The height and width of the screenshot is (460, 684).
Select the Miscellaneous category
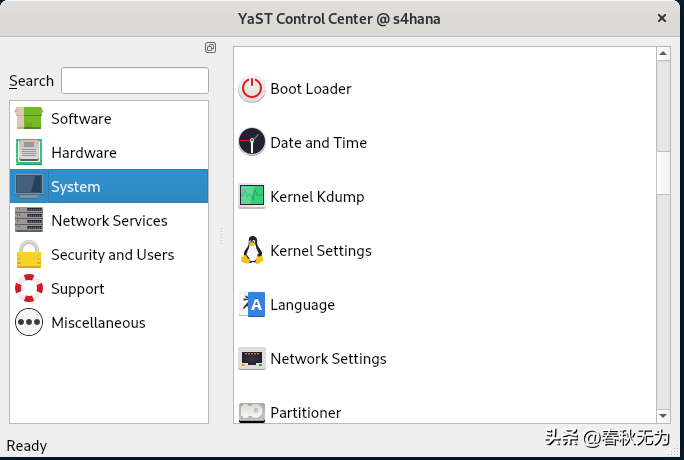tap(98, 323)
